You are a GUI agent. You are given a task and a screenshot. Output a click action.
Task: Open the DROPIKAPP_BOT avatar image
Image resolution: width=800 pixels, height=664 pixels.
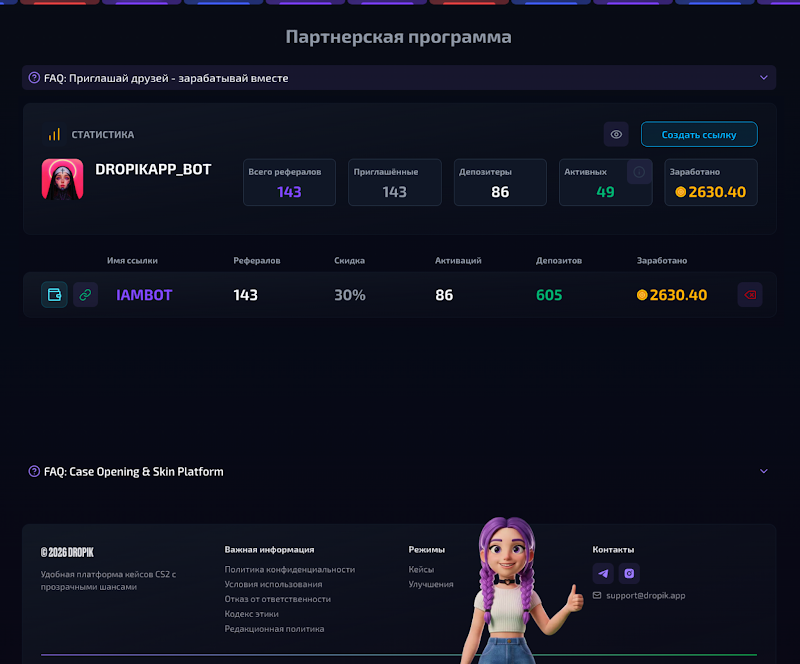[x=62, y=179]
